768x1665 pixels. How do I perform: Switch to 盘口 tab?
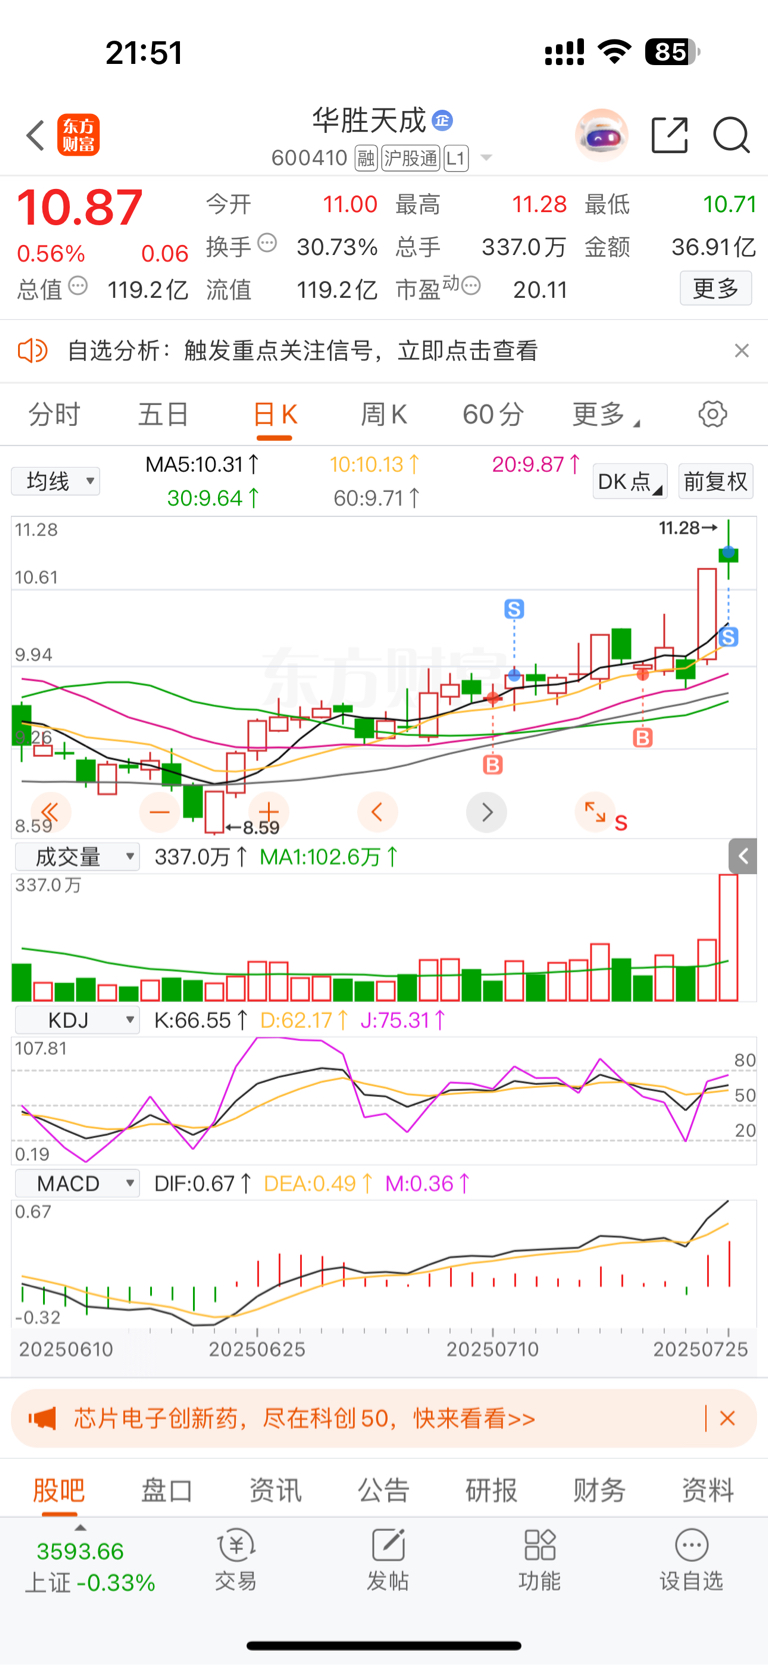pyautogui.click(x=167, y=1490)
